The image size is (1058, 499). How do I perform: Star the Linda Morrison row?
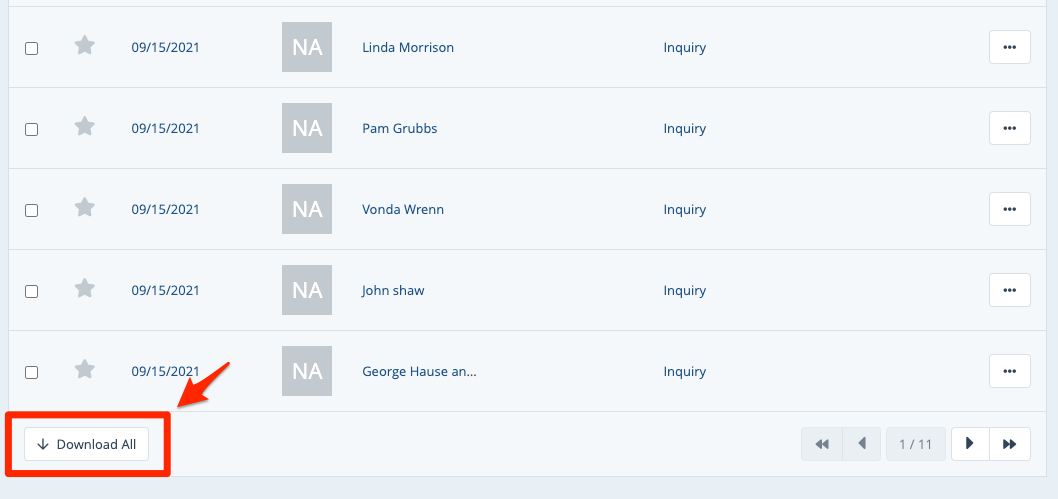tap(85, 45)
